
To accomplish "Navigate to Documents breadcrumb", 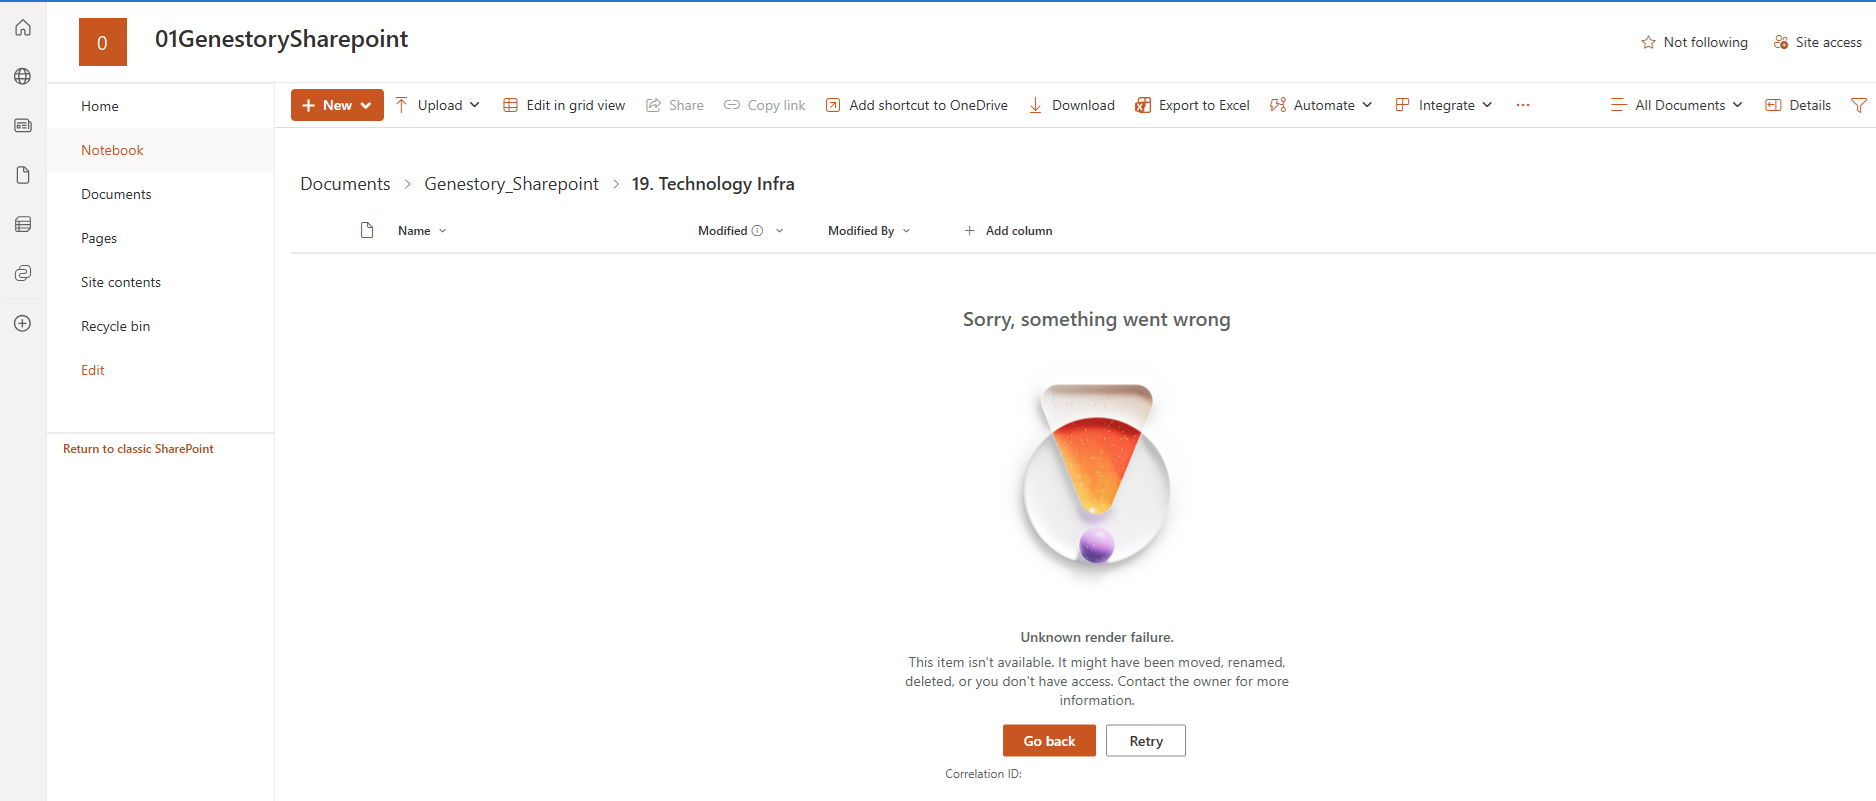I will [x=345, y=184].
